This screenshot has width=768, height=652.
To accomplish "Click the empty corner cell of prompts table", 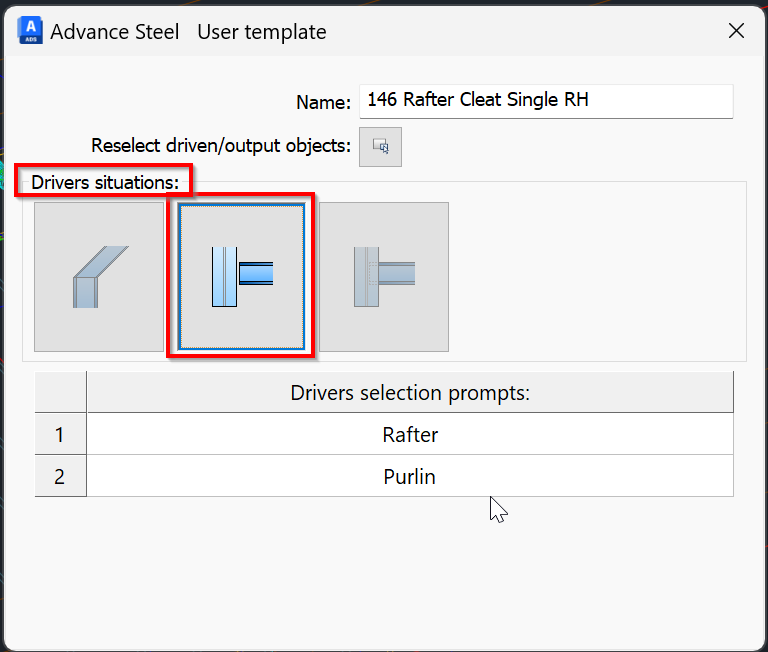I will tap(60, 392).
